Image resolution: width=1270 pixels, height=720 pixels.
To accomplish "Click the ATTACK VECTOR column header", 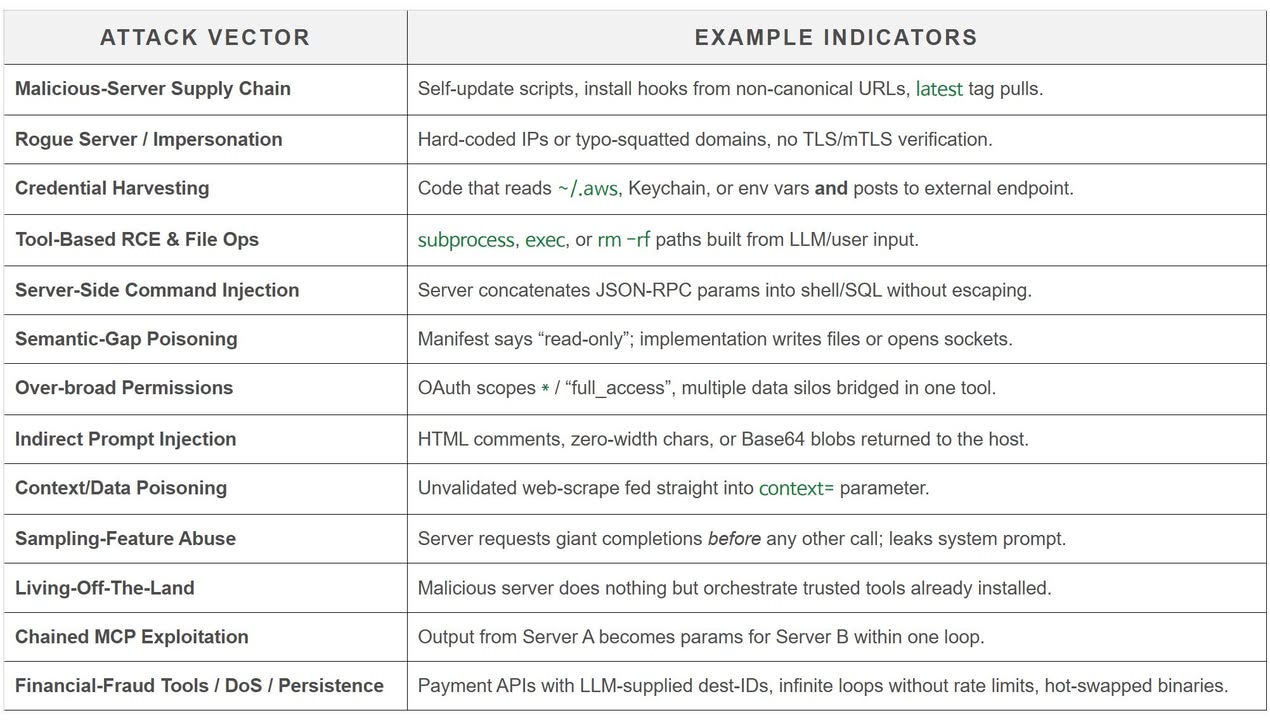I will click(x=205, y=38).
